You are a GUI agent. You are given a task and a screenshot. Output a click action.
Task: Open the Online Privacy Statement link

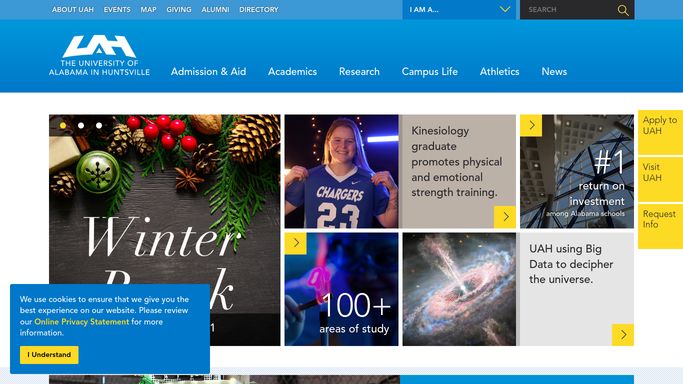point(81,322)
